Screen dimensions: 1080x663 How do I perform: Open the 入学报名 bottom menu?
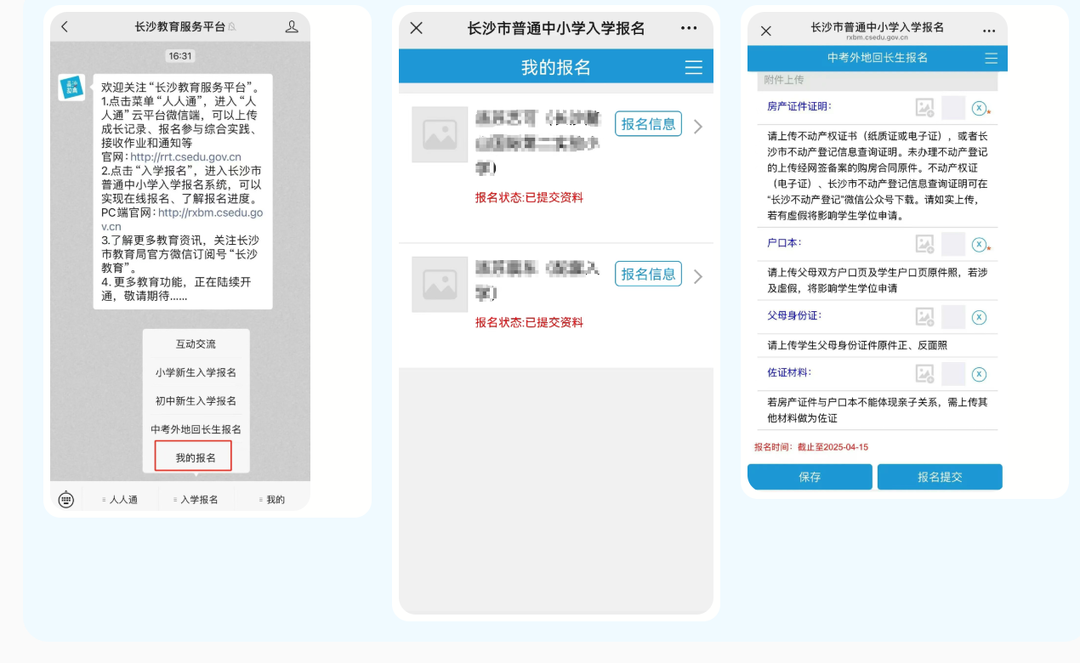click(x=198, y=499)
